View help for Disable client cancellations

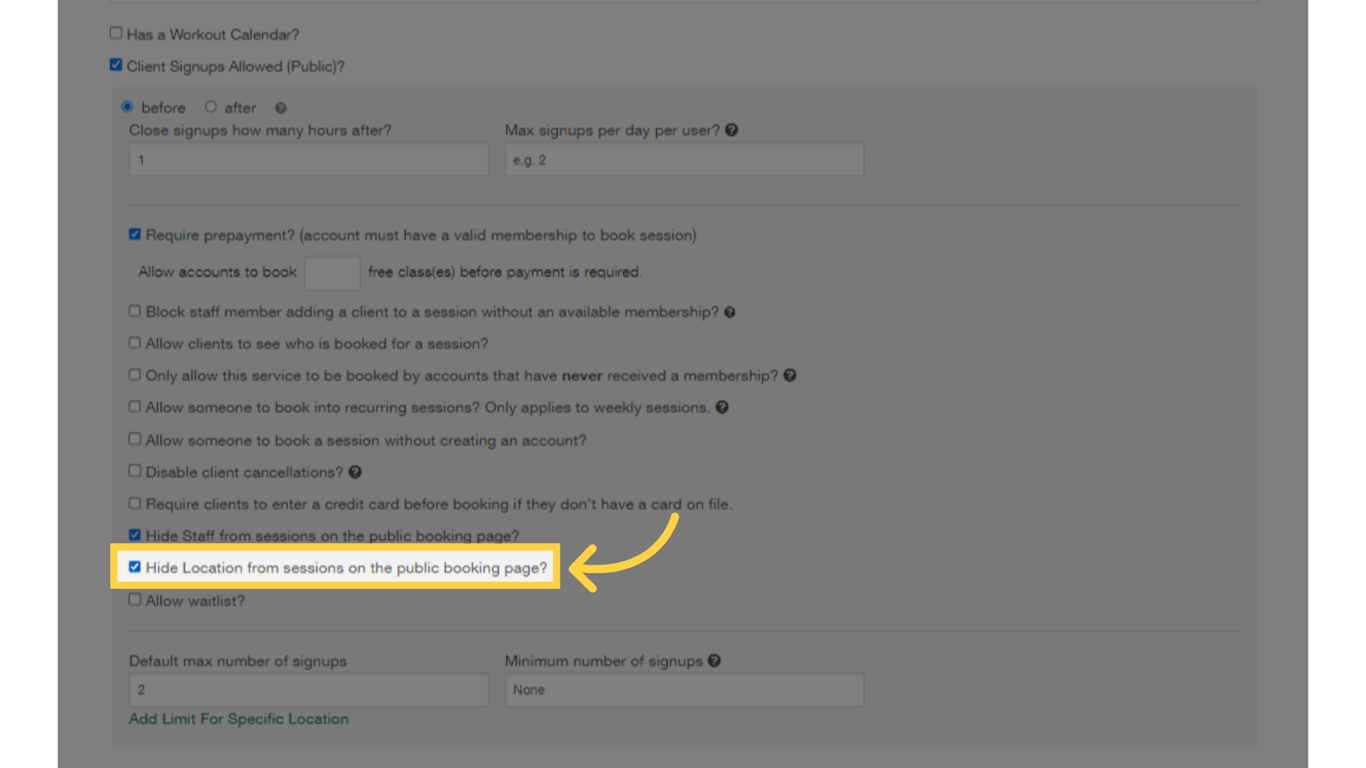tap(357, 471)
